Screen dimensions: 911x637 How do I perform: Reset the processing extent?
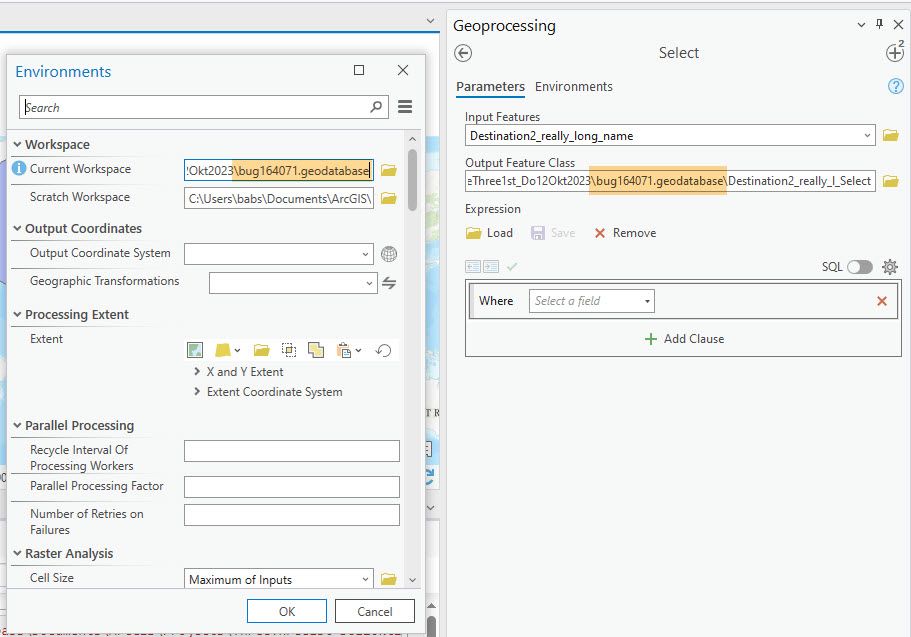coord(383,350)
